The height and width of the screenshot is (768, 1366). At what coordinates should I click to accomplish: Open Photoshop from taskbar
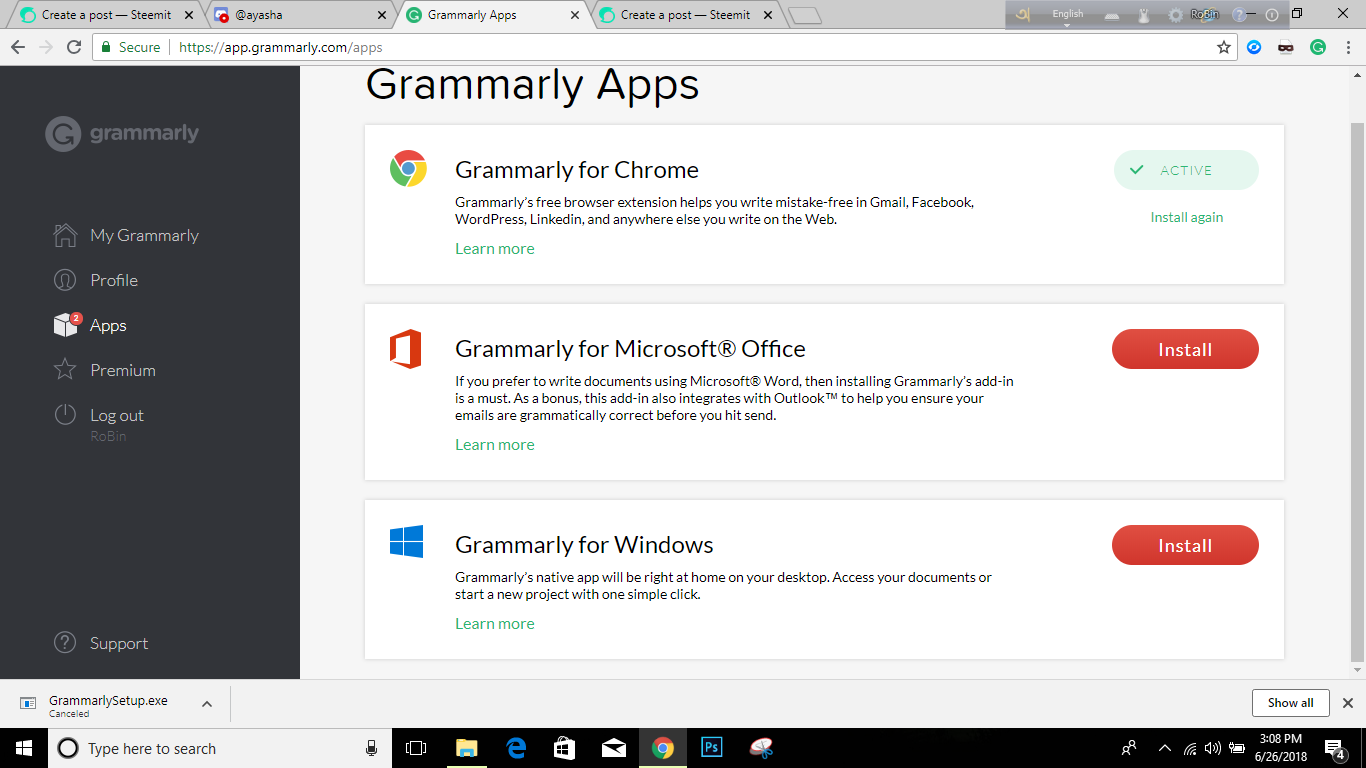[x=712, y=748]
